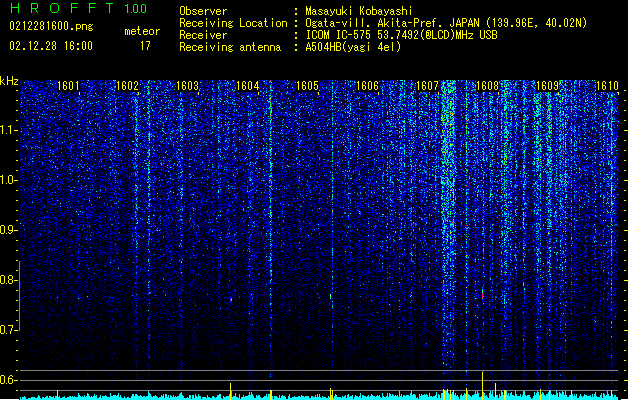Click the tallest yellow spike below 1608
Image resolution: width=629 pixels, height=400 pixels.
pos(483,385)
